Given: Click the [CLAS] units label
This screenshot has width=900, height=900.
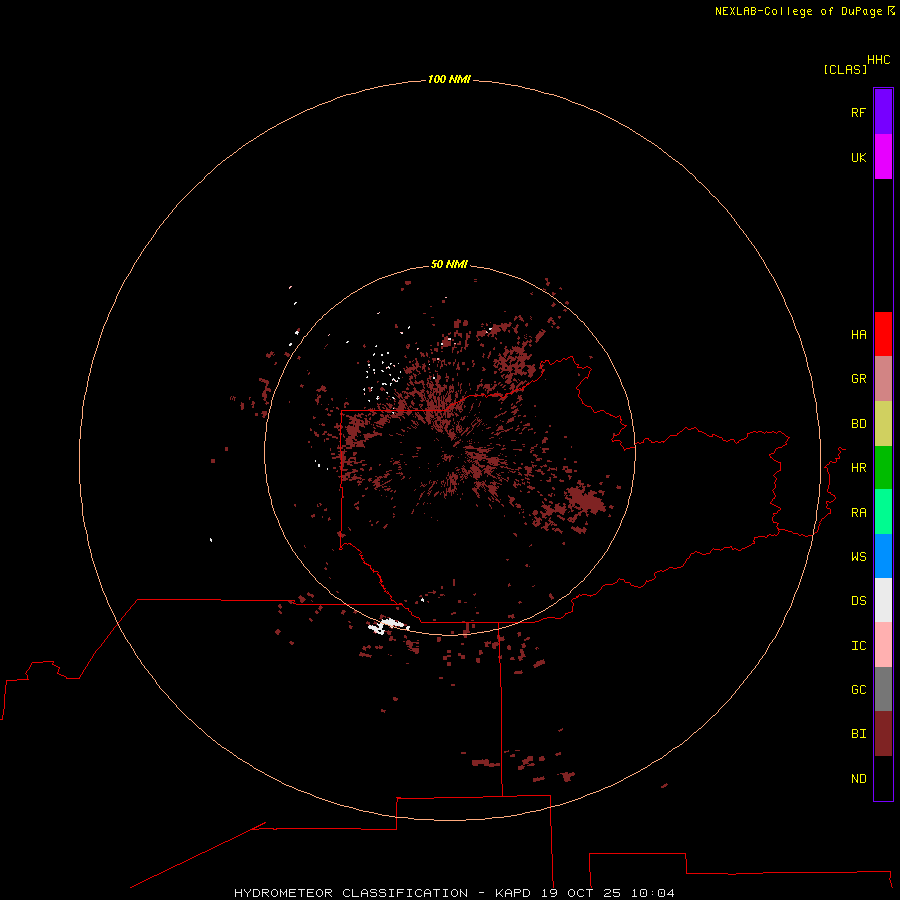Looking at the screenshot, I should pyautogui.click(x=845, y=69).
